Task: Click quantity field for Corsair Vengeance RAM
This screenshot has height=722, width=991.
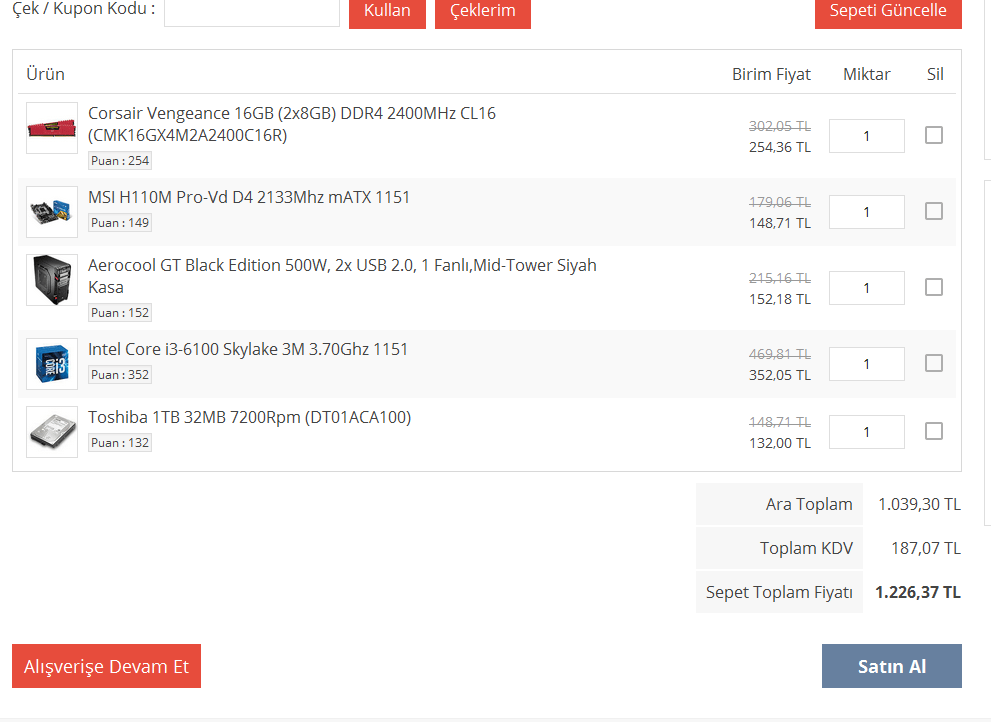Action: pyautogui.click(x=866, y=136)
